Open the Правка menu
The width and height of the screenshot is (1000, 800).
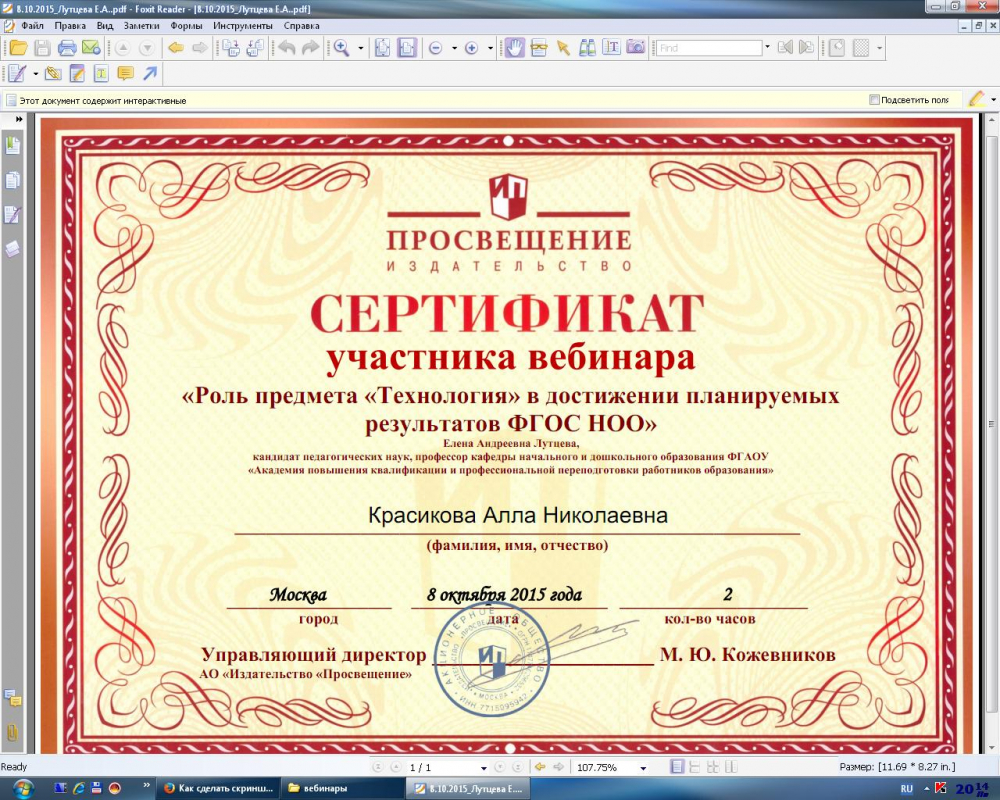tap(70, 26)
